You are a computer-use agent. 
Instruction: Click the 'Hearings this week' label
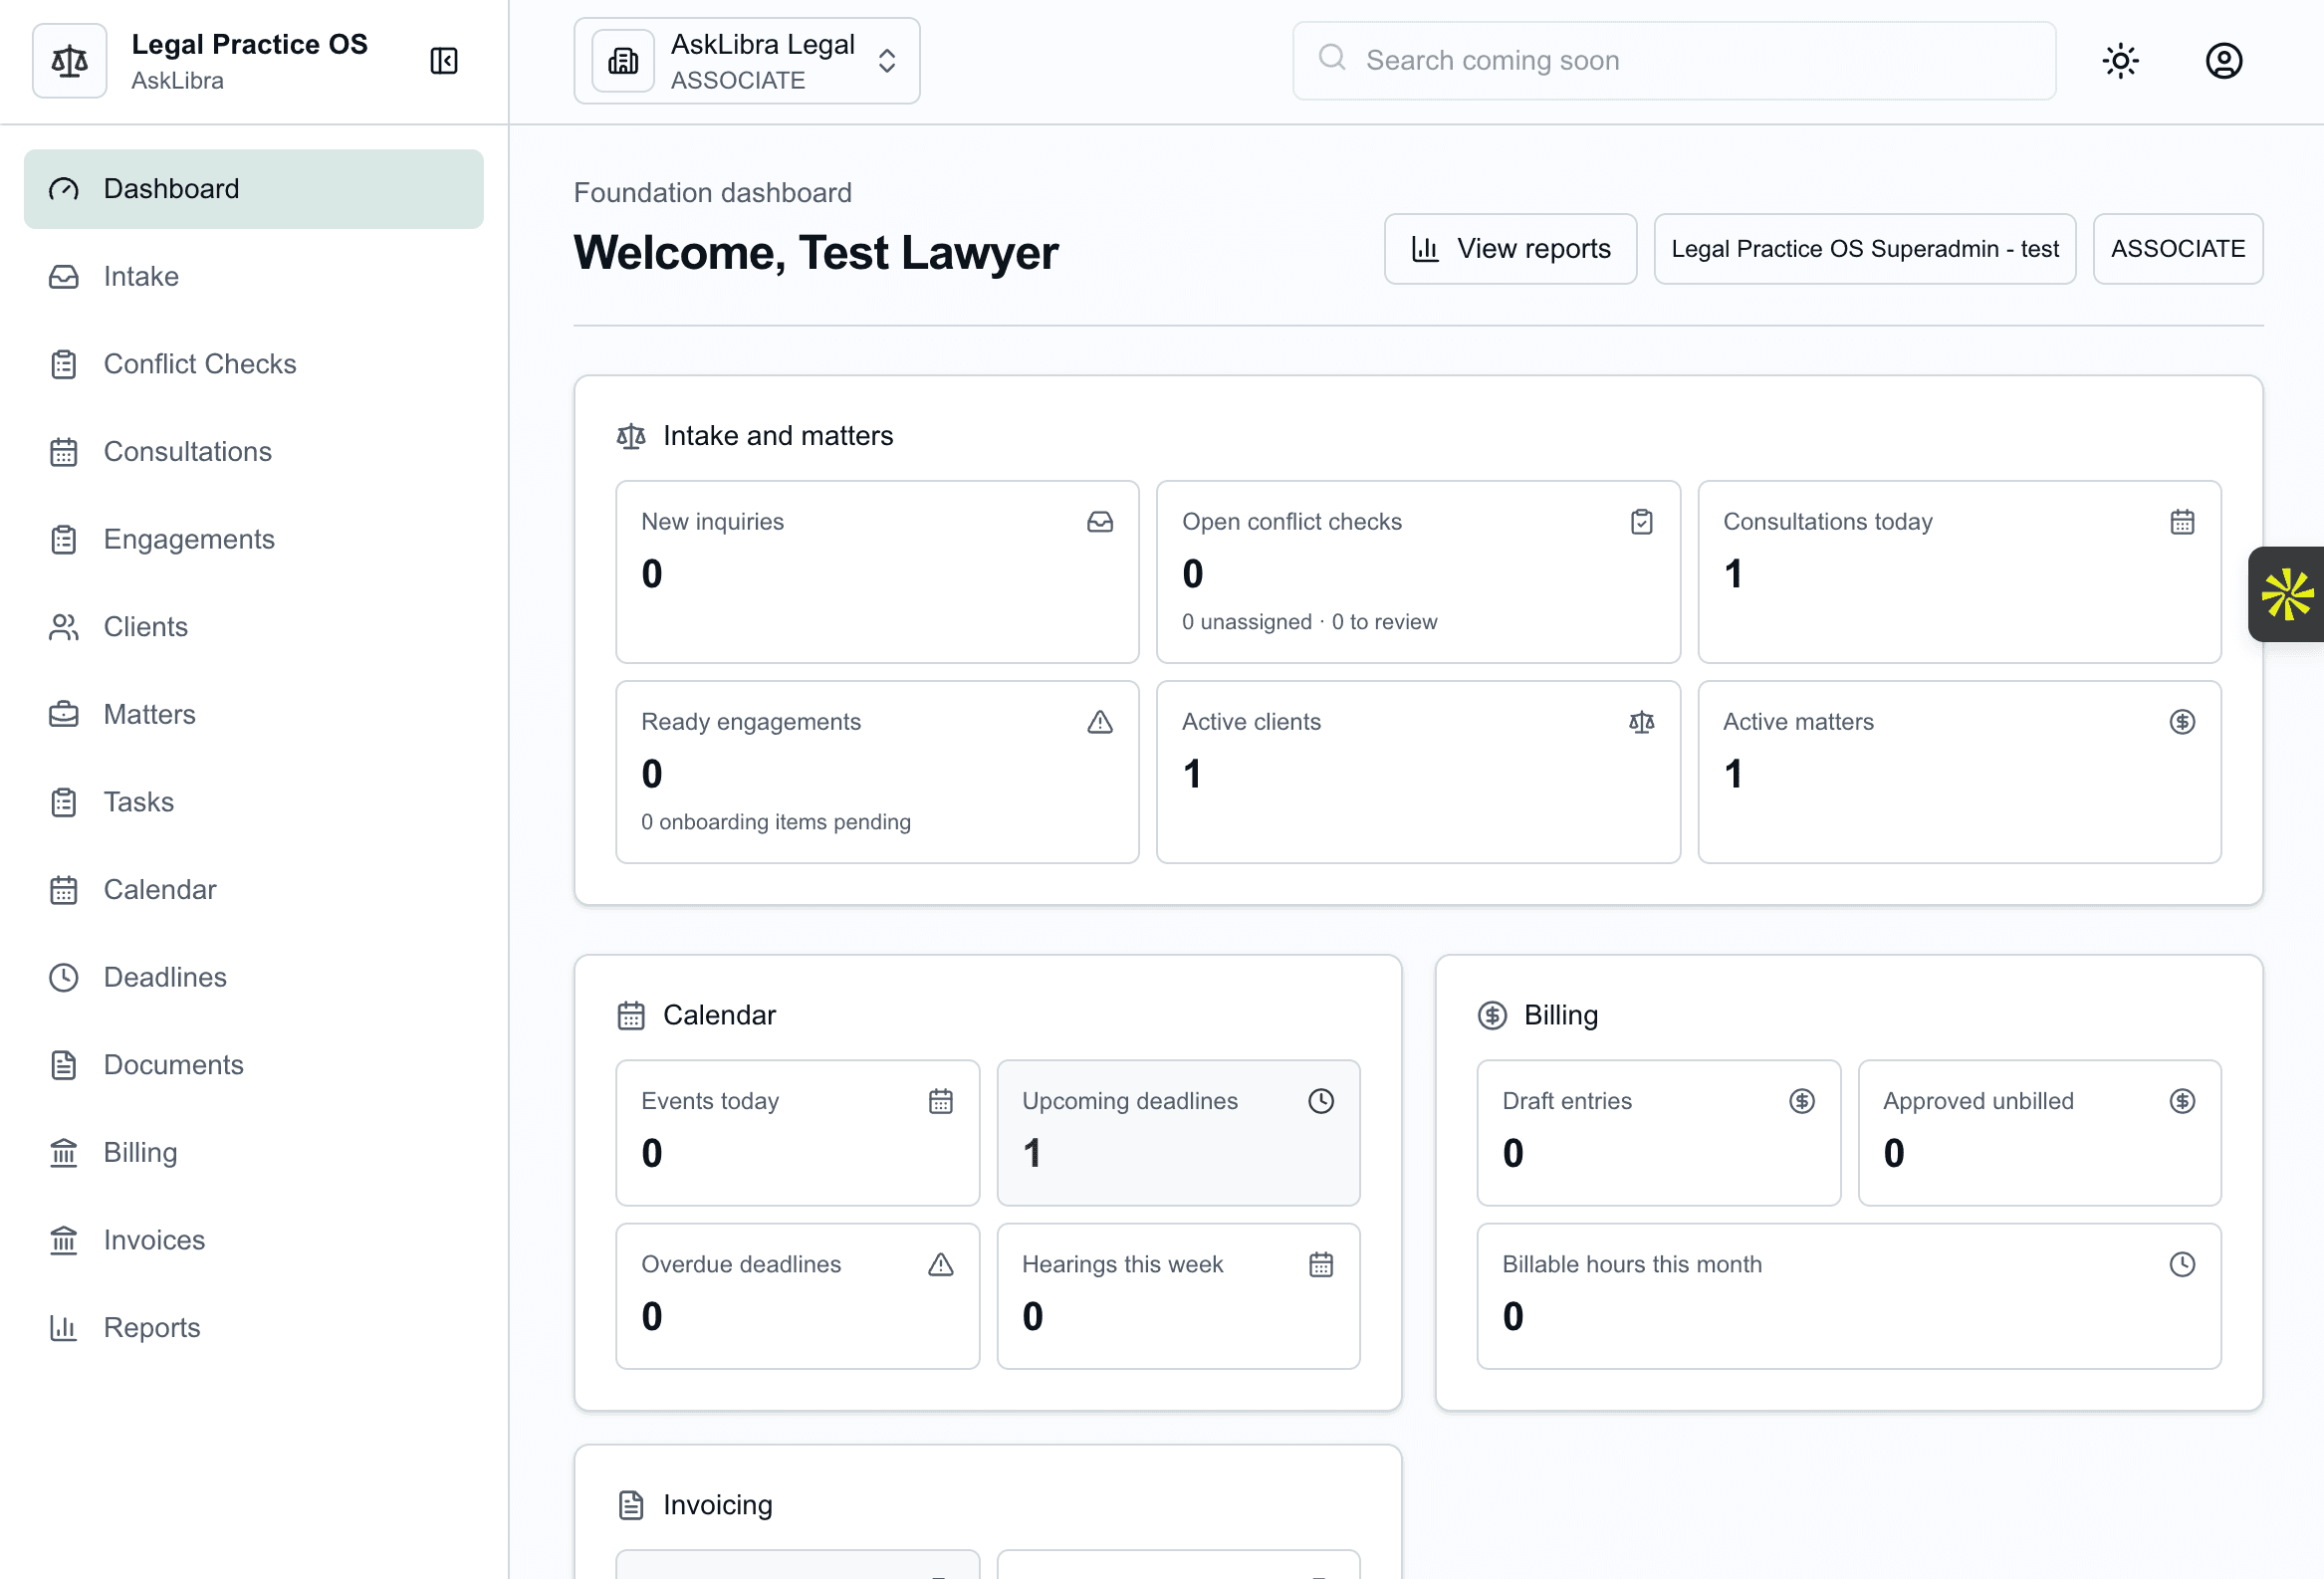(x=1122, y=1265)
